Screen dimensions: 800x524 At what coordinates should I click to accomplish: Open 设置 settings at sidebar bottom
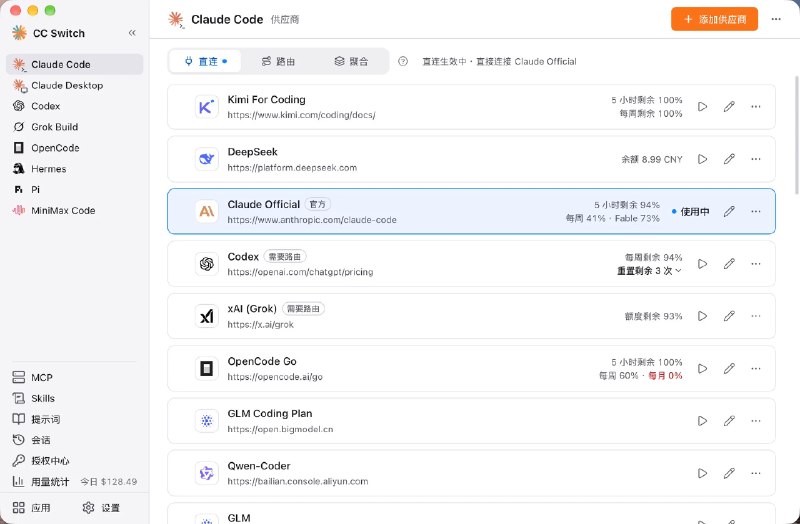click(101, 508)
